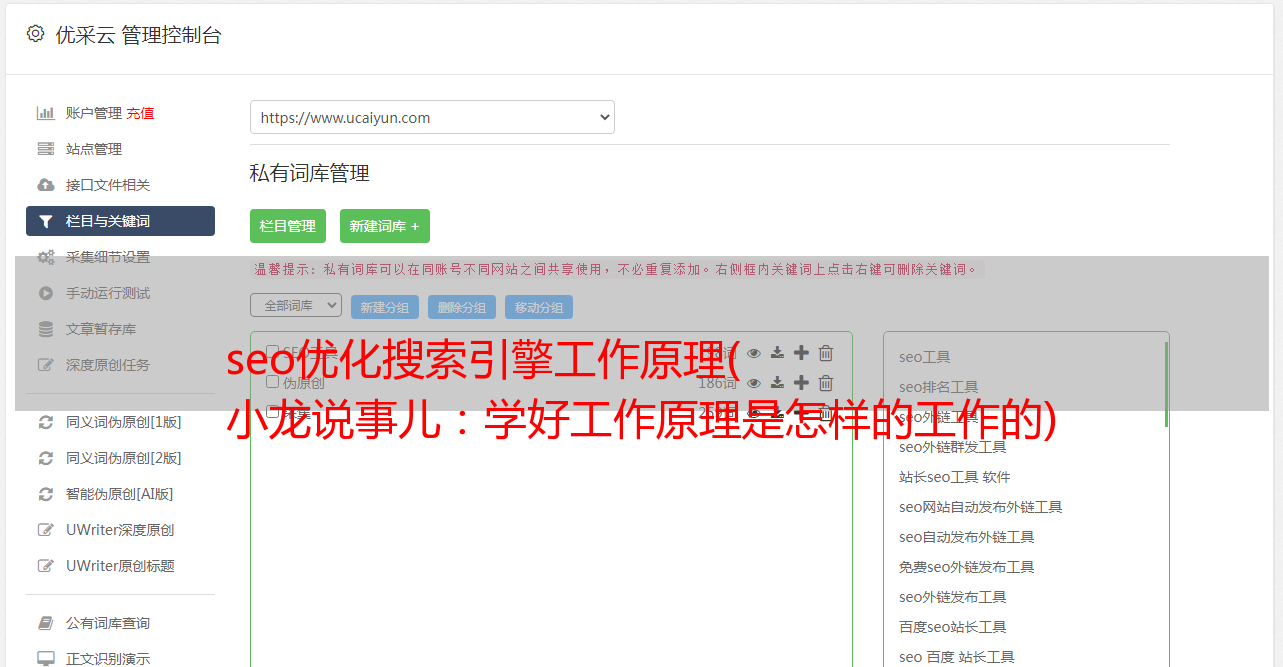The image size is (1283, 667).
Task: Click the refresh icon for 同义词伪原创[2版]
Action: [45, 458]
